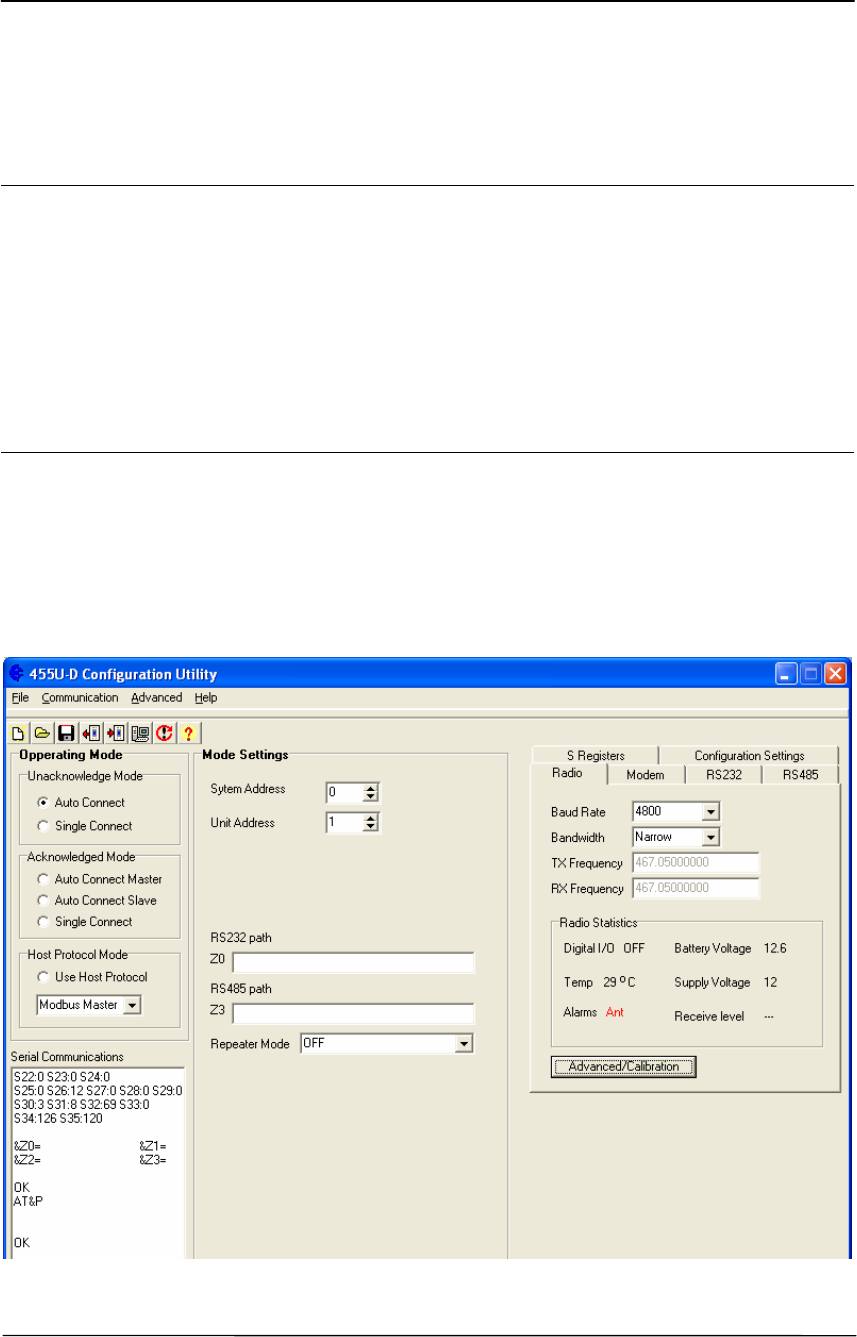Open the Bandwidth dropdown
This screenshot has width=857, height=1337.
tap(711, 836)
